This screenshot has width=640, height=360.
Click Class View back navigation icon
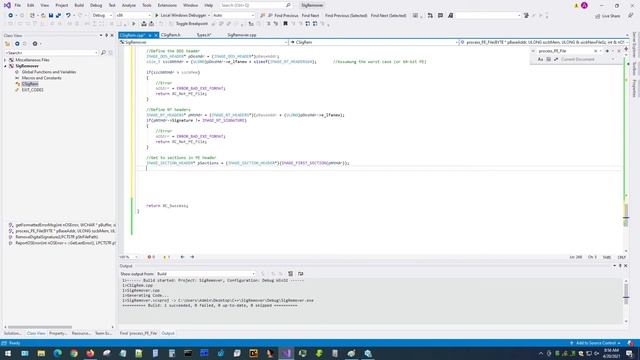[17, 44]
